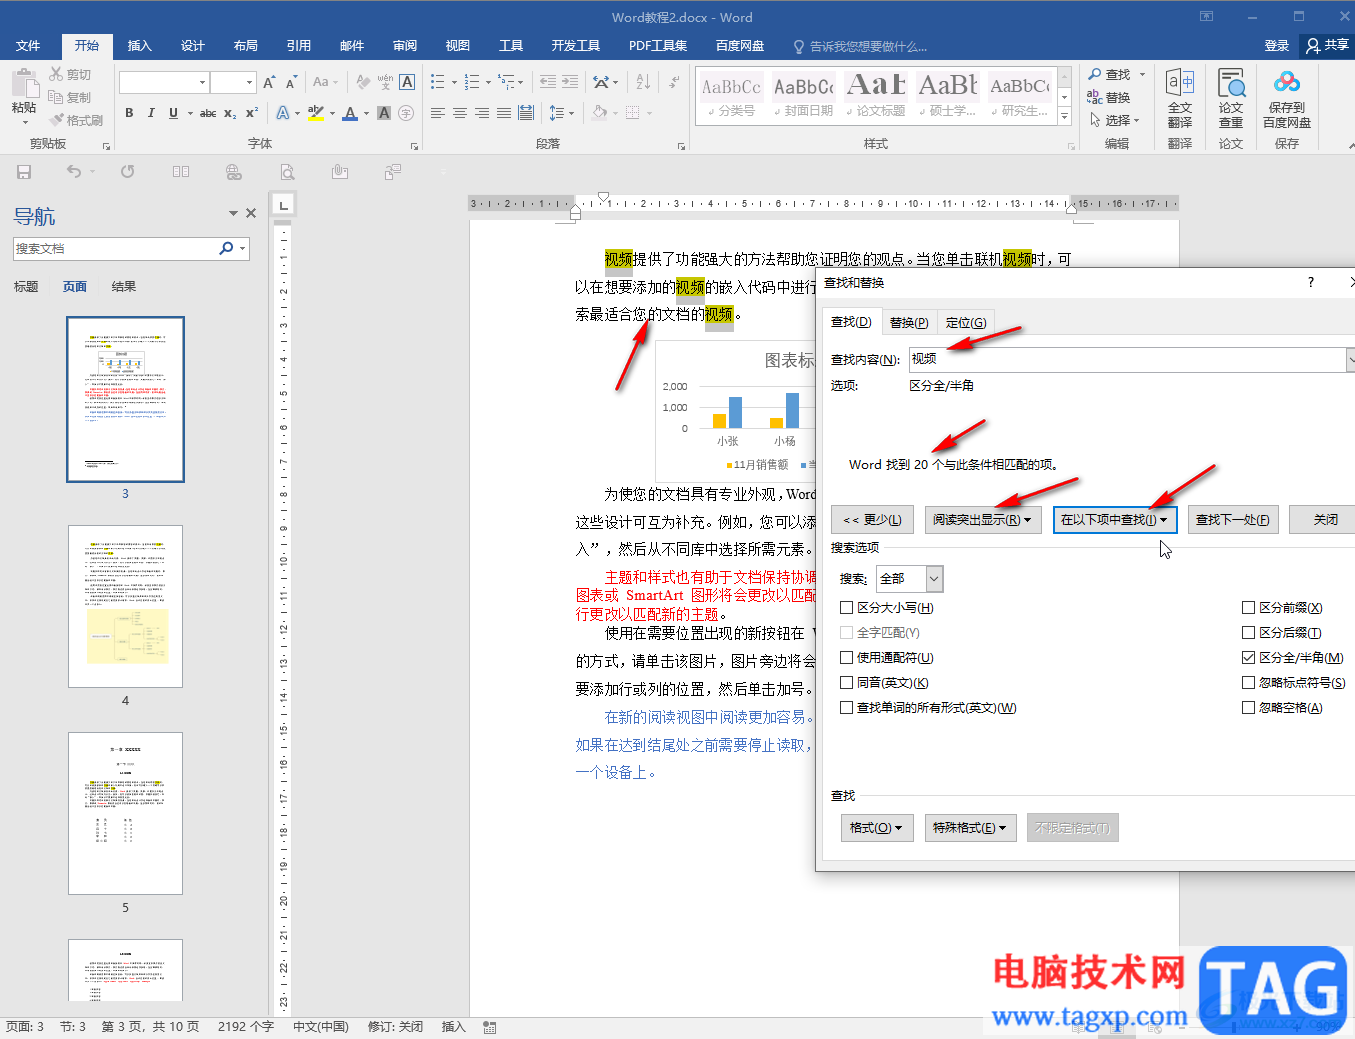Open the 设计 ribbon tab
This screenshot has height=1039, width=1355.
point(193,46)
